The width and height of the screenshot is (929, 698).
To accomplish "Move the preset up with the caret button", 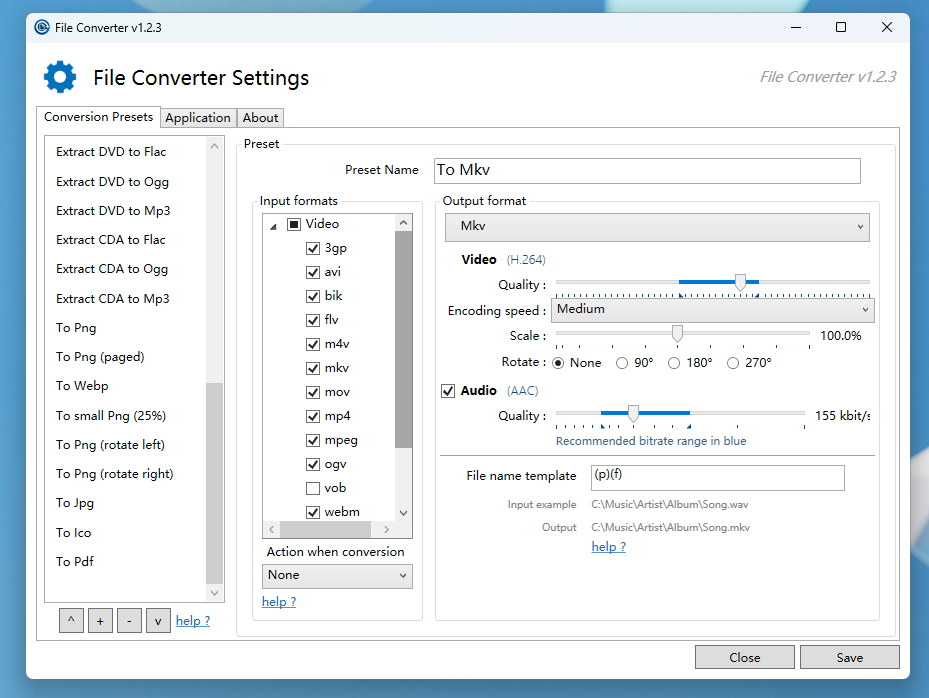I will 71,620.
